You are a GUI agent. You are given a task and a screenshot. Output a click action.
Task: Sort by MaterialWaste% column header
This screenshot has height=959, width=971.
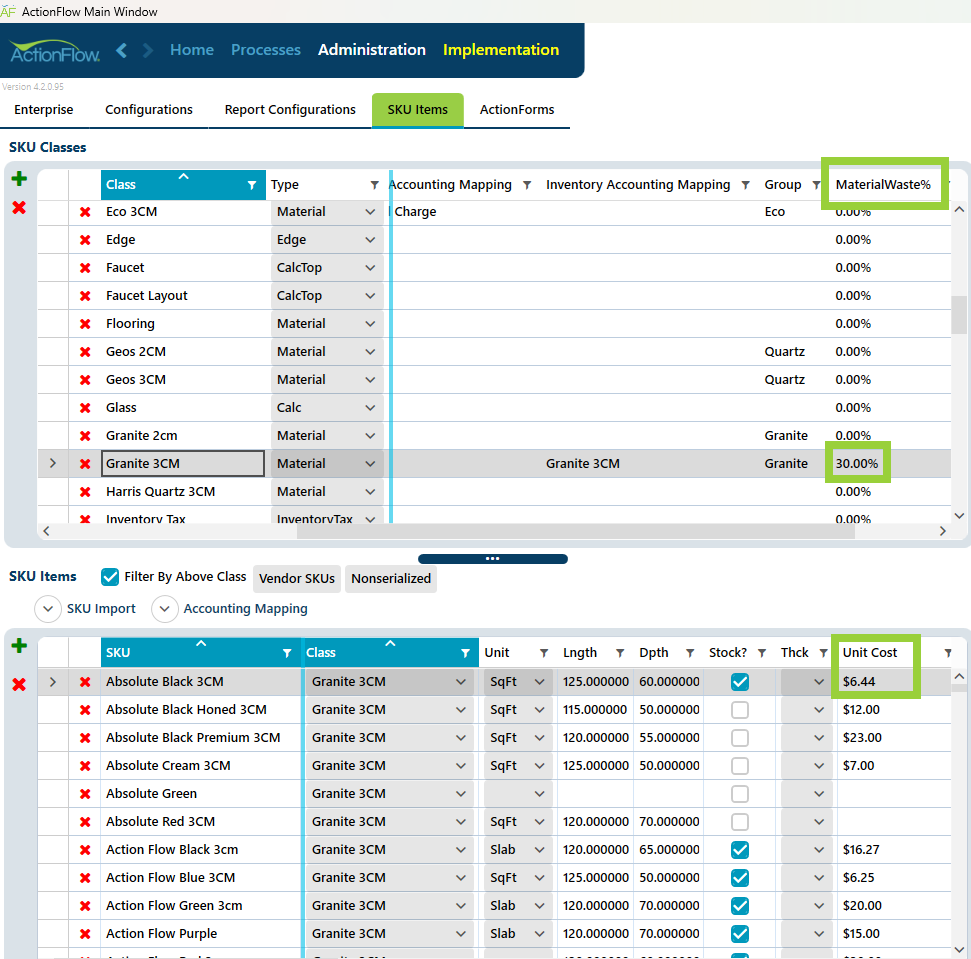pyautogui.click(x=882, y=184)
